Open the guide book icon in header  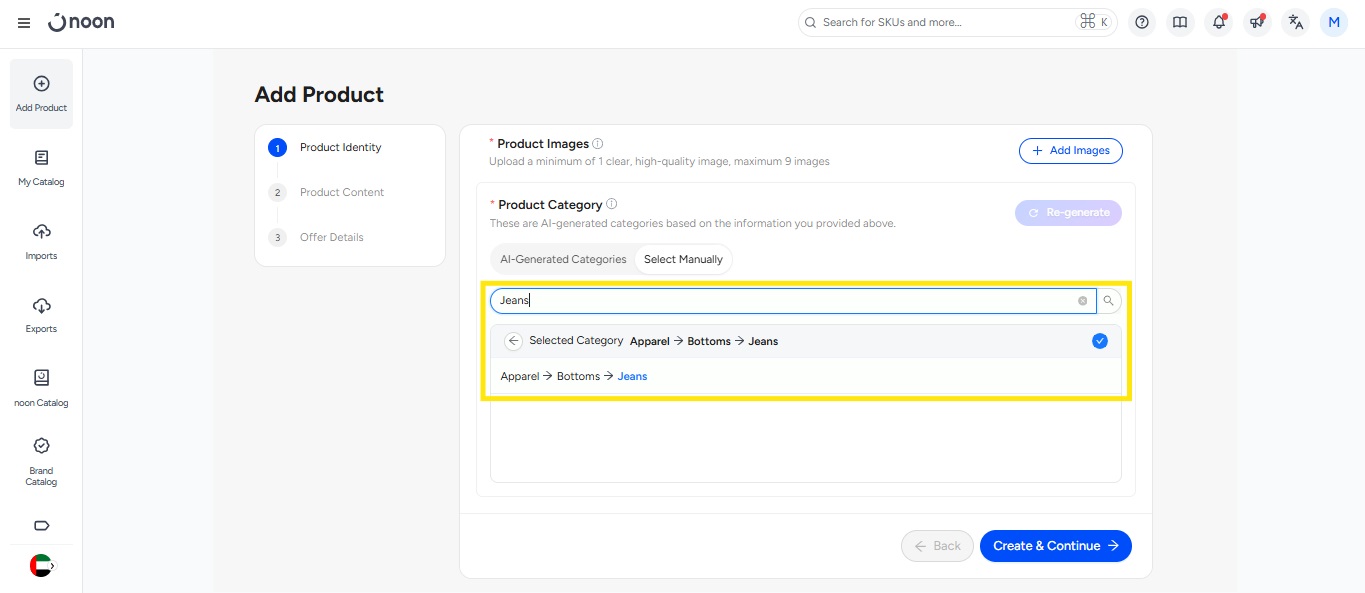[1180, 22]
